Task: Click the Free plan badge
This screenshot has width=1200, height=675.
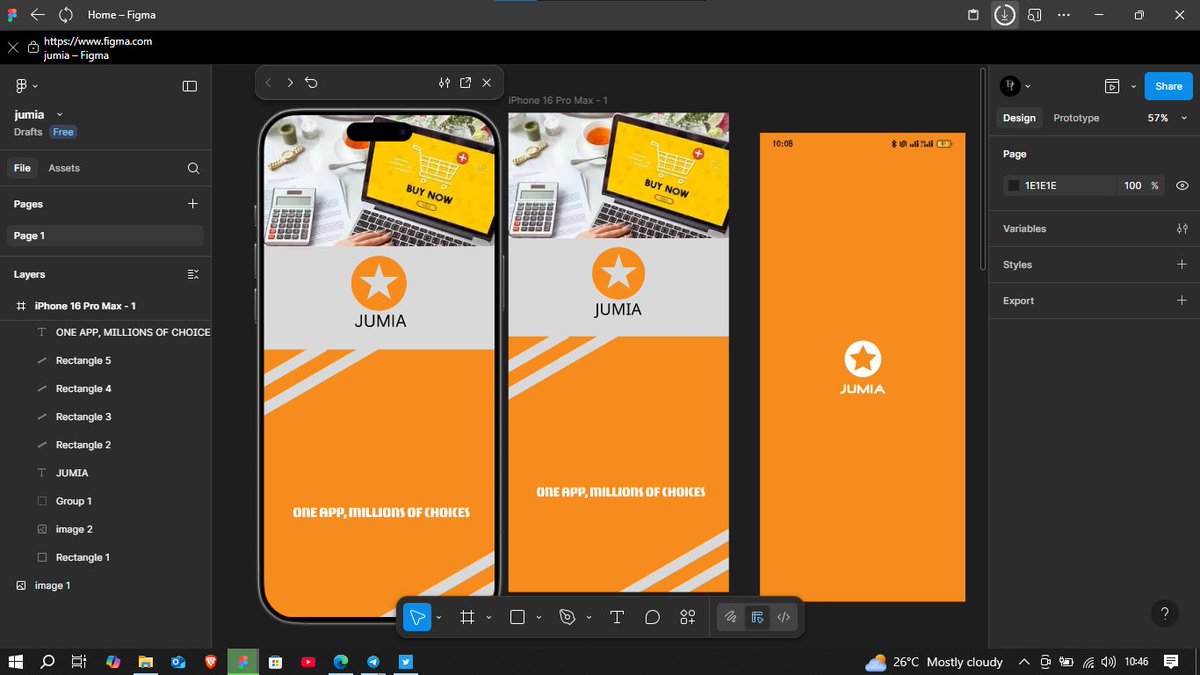Action: pyautogui.click(x=64, y=132)
